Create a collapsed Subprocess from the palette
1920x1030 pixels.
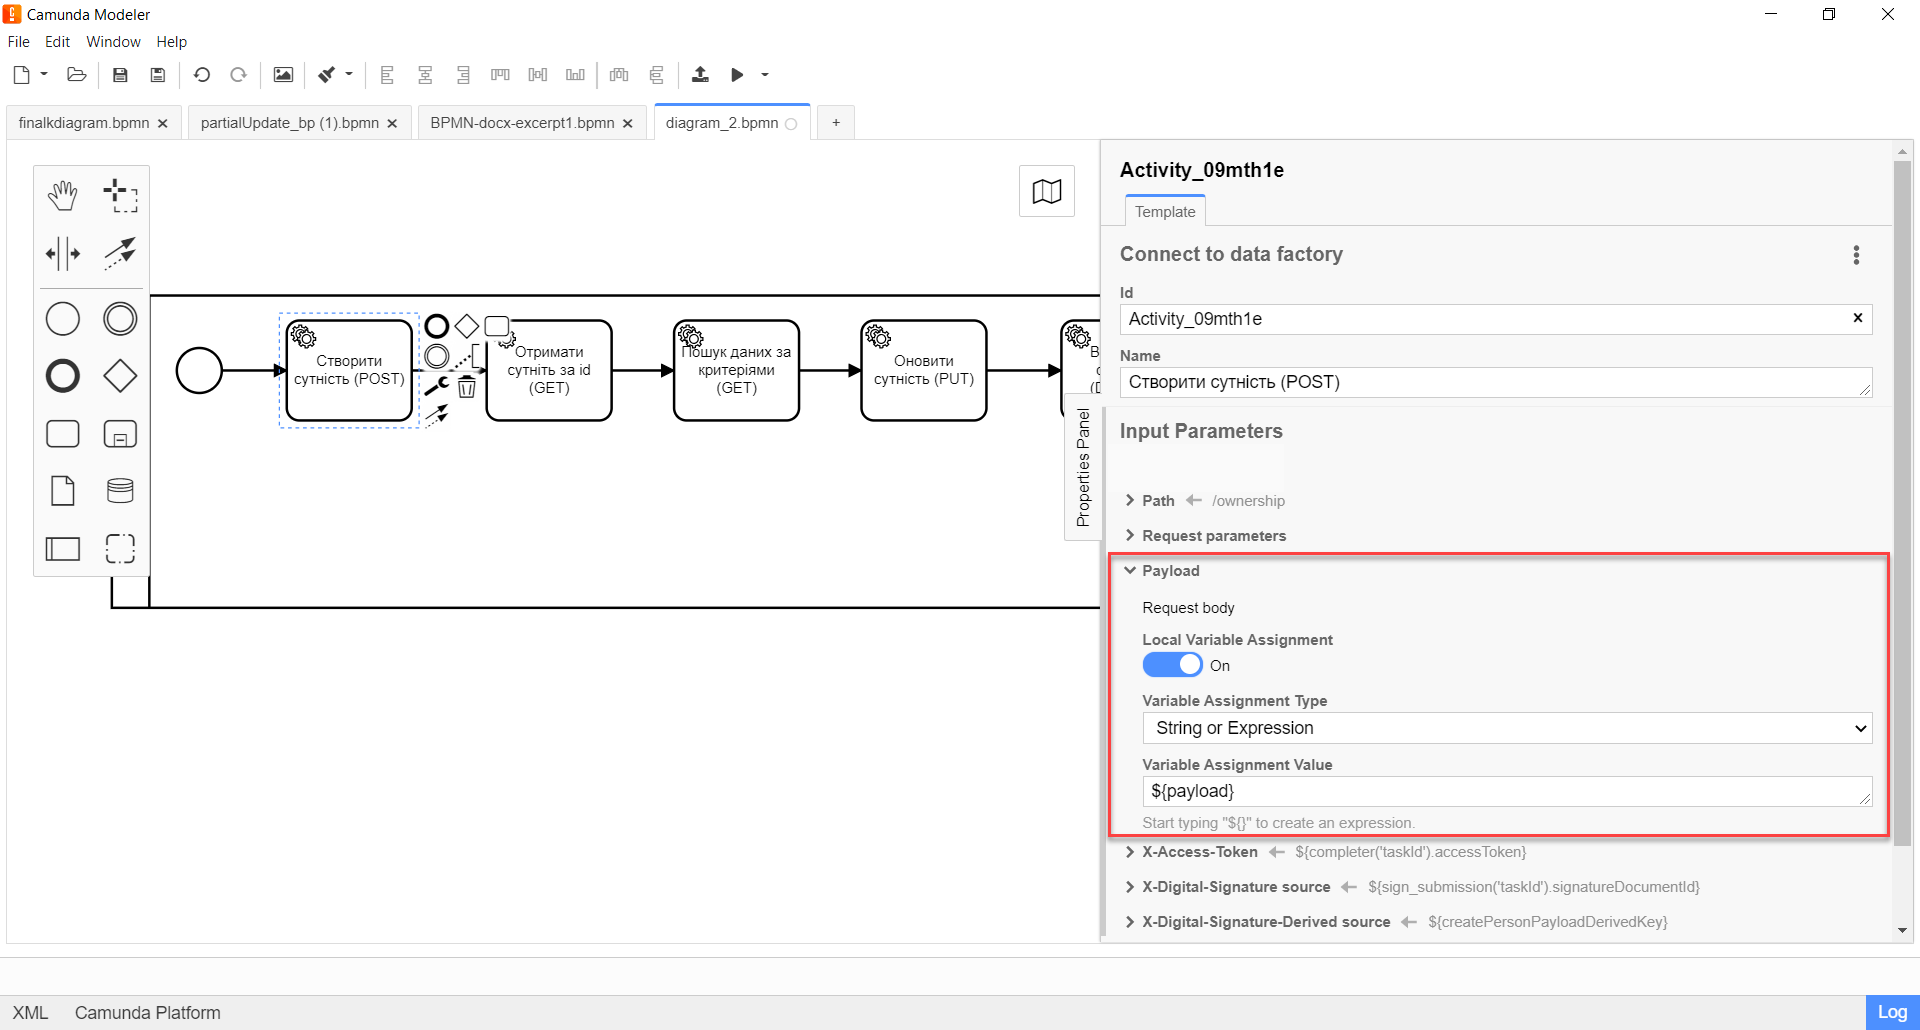point(120,434)
